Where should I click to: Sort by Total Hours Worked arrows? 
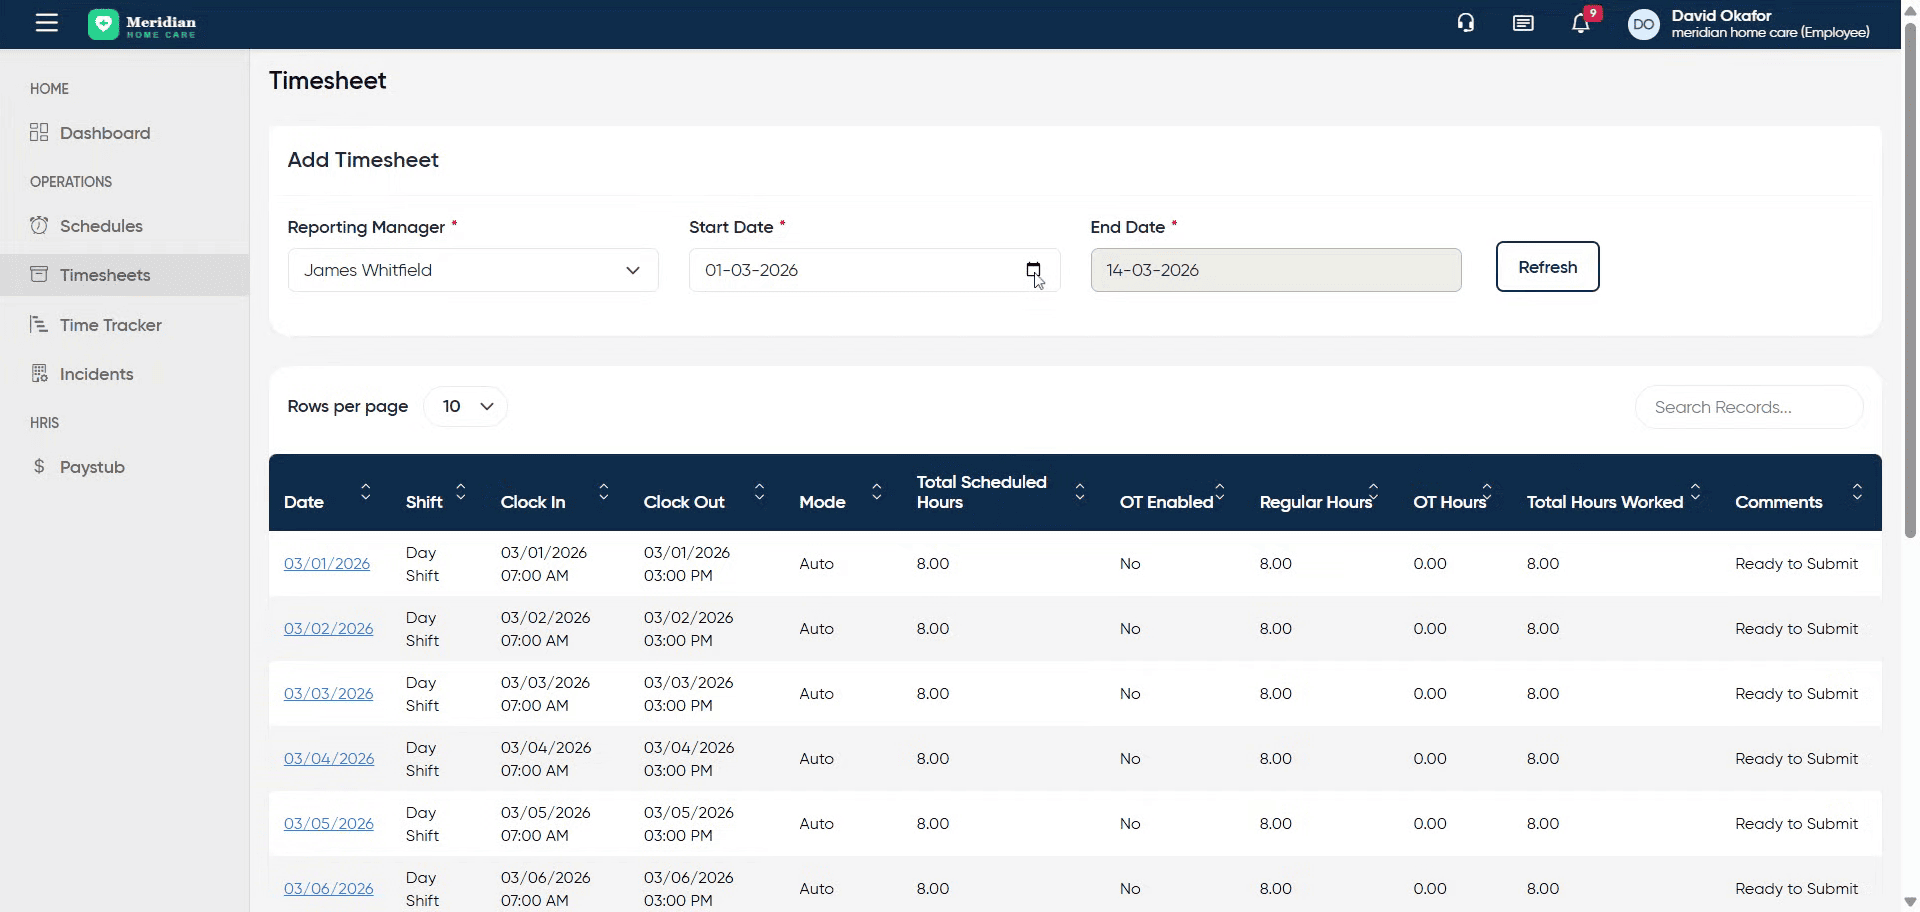pyautogui.click(x=1695, y=492)
